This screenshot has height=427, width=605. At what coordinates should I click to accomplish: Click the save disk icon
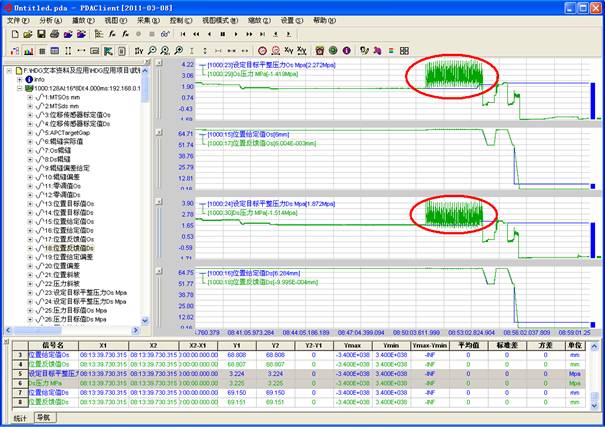42,34
